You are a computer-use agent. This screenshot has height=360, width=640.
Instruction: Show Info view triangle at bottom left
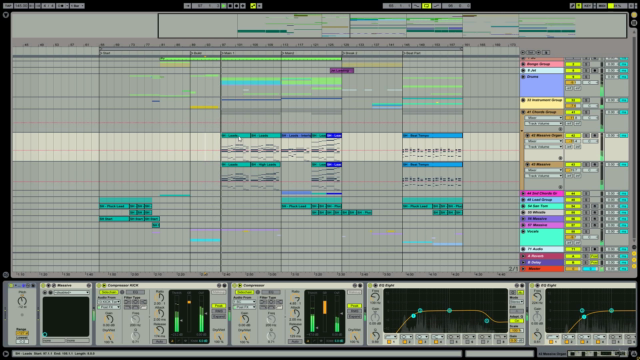[x=6, y=354]
